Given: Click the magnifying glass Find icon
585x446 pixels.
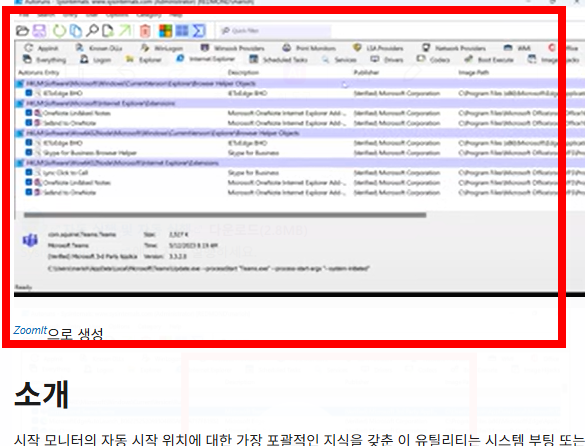Looking at the screenshot, I should click(92, 31).
